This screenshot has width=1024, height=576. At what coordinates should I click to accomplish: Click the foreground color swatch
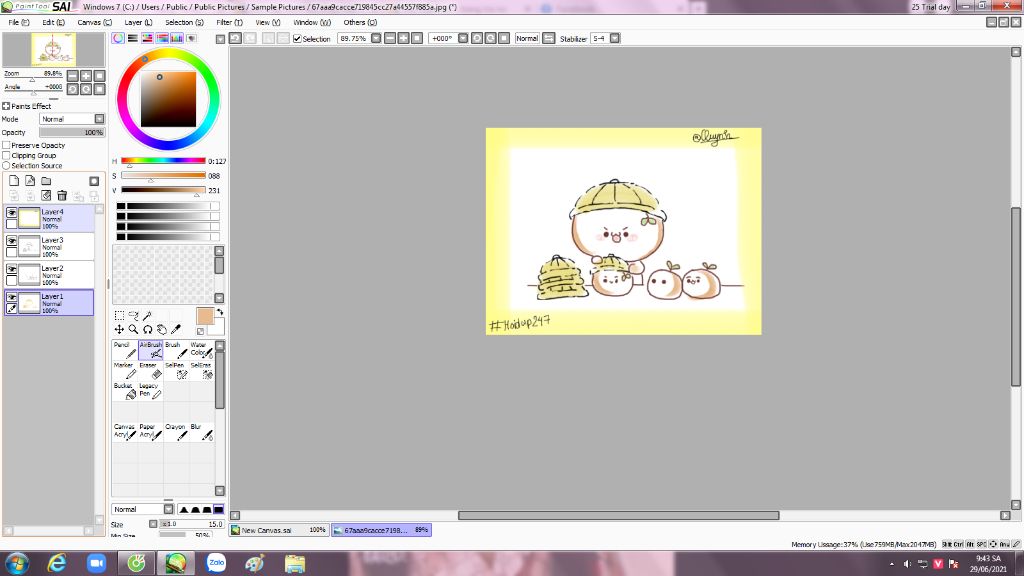point(205,317)
